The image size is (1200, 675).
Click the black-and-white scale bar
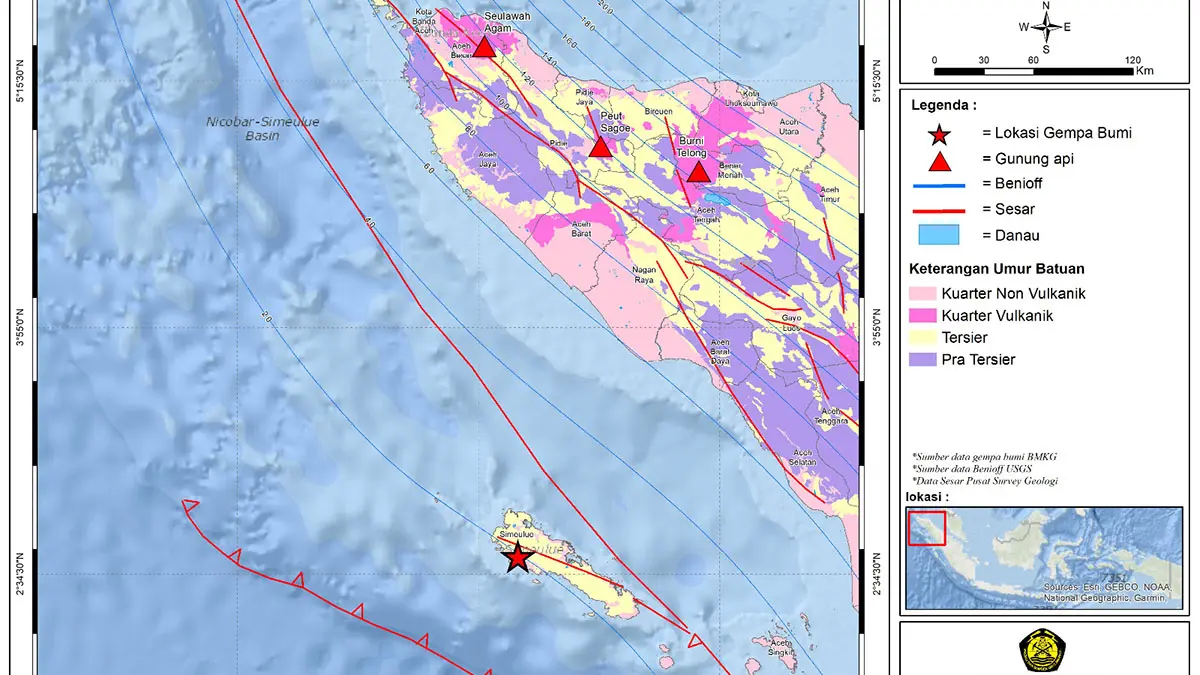pyautogui.click(x=1034, y=72)
